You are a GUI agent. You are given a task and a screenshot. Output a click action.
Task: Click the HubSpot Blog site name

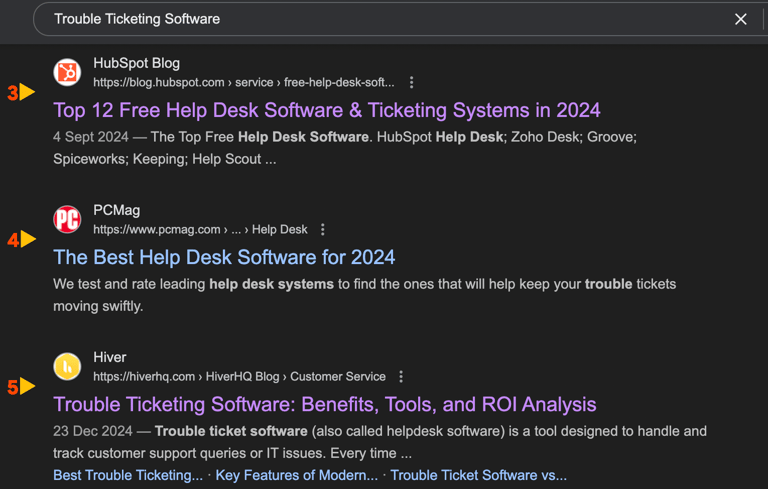[137, 63]
